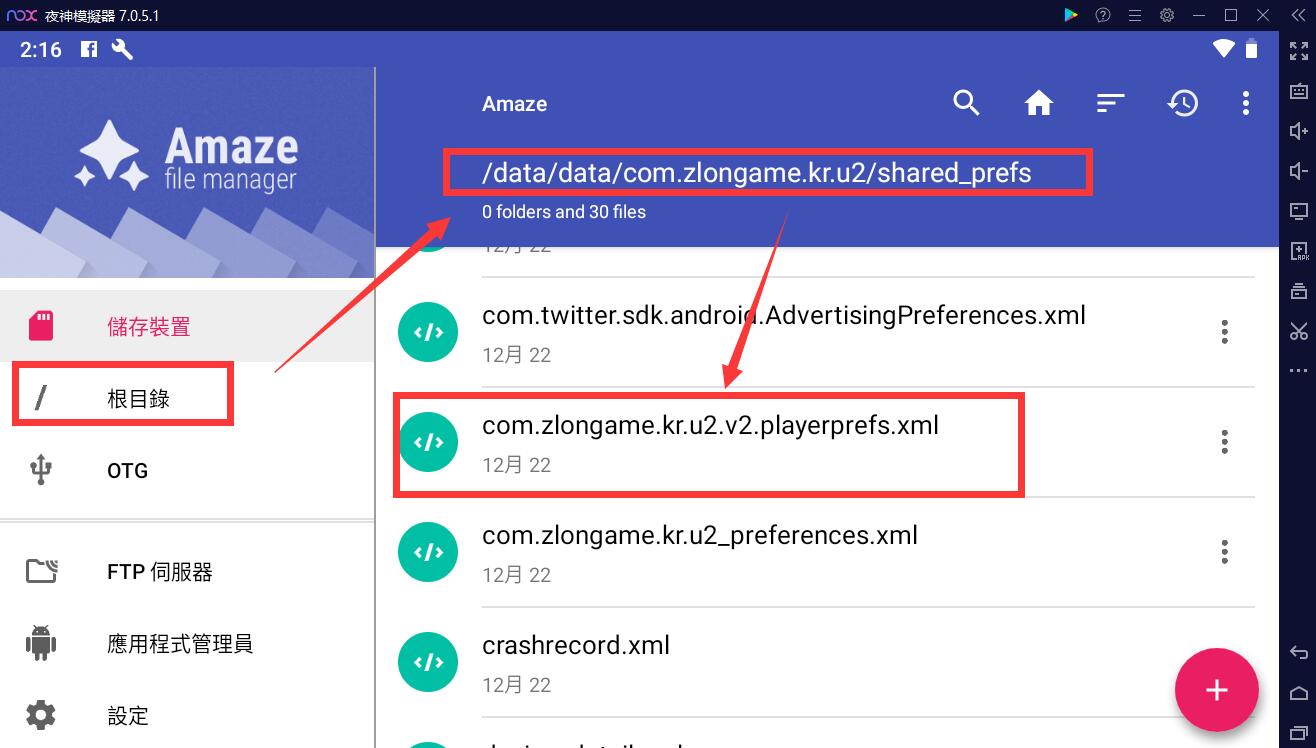The height and width of the screenshot is (748, 1316).
Task: Click Nox install APK icon
Action: point(1298,251)
